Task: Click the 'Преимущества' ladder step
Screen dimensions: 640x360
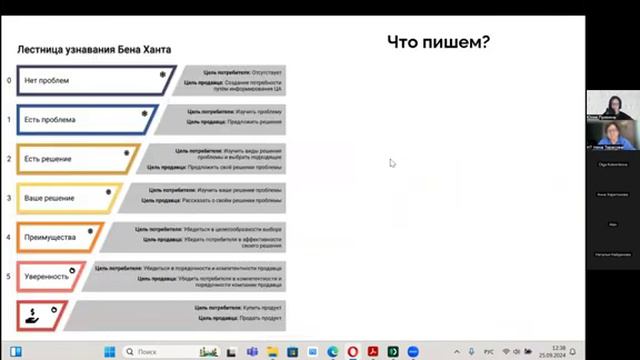Action: point(60,237)
